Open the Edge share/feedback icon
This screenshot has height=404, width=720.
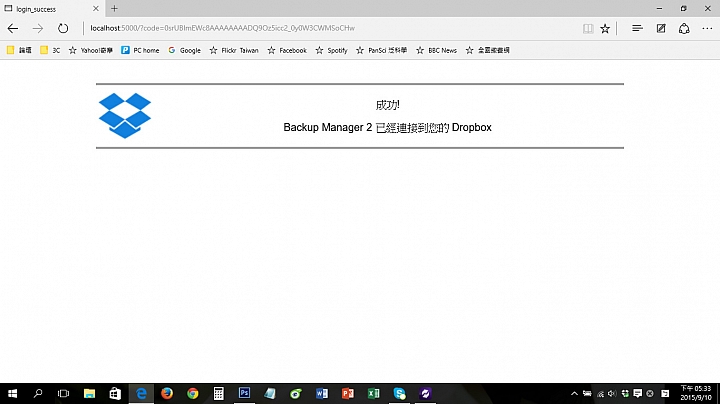click(x=684, y=28)
